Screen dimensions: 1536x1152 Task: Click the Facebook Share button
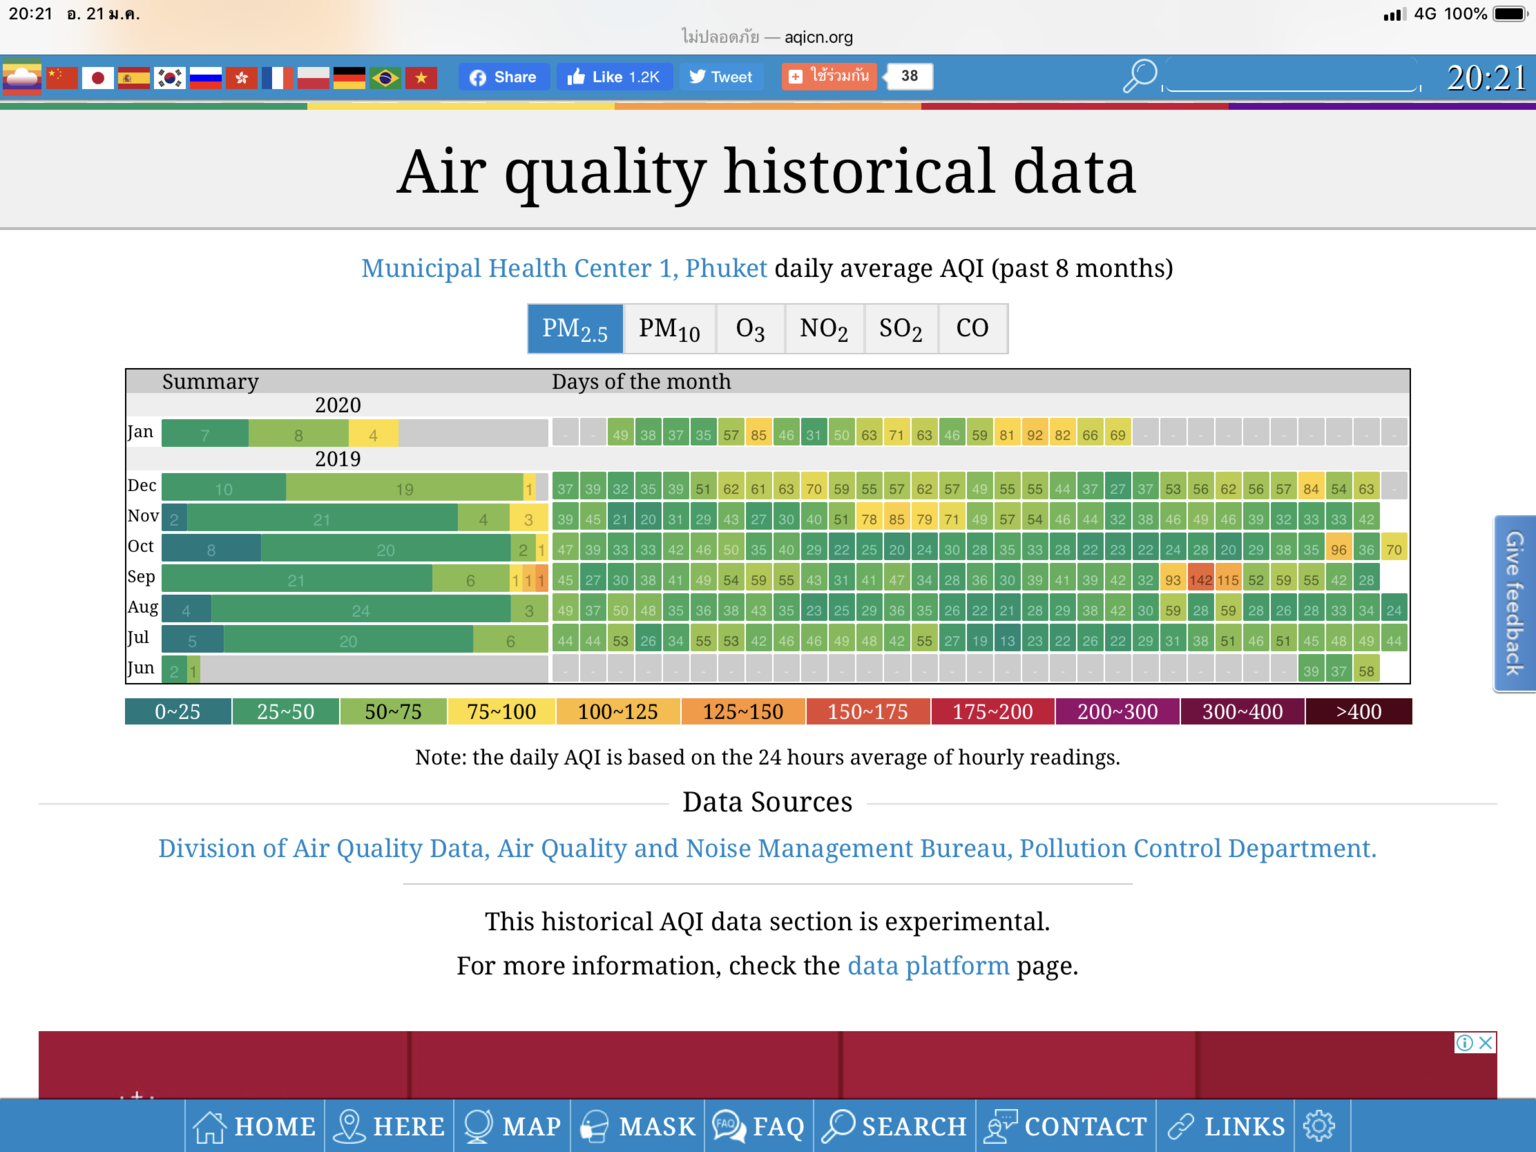[x=503, y=77]
